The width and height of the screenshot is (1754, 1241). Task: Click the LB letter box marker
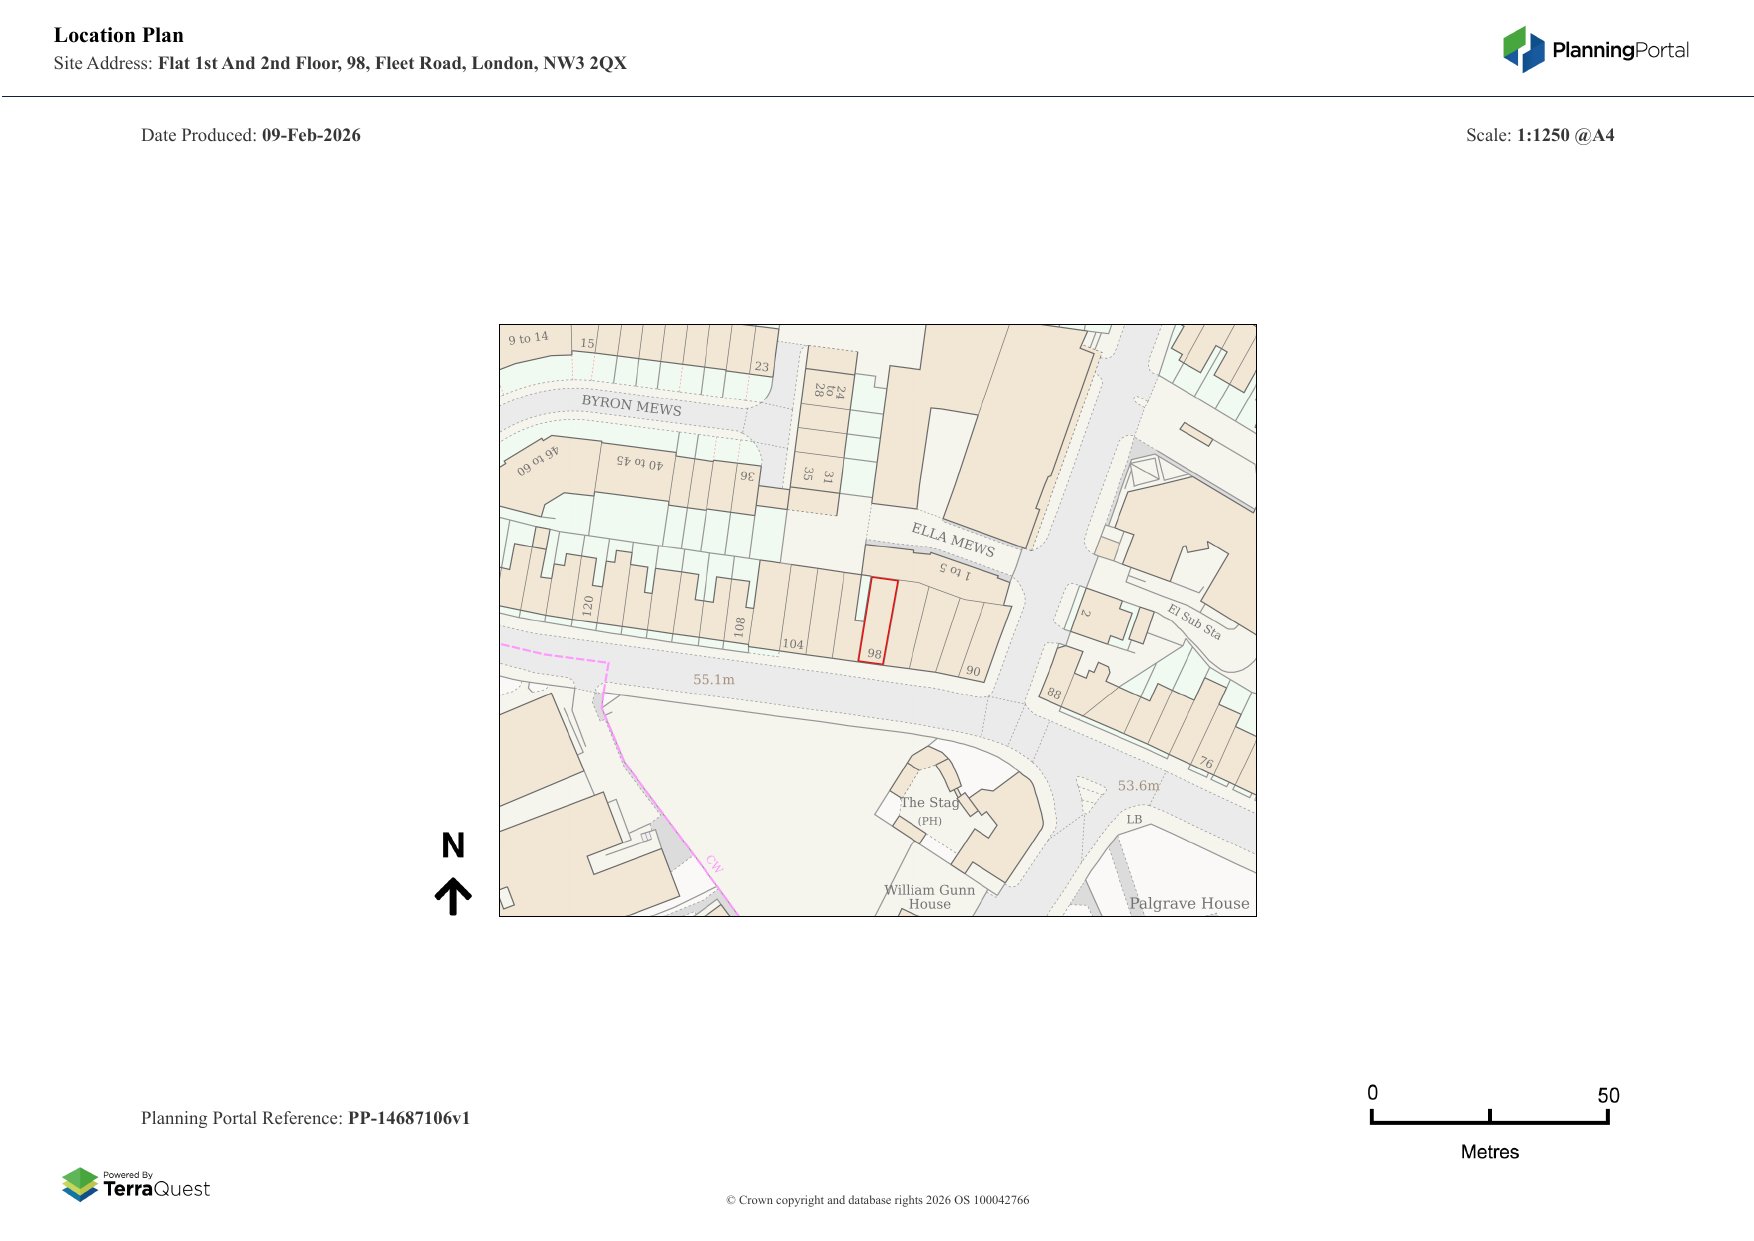(1134, 820)
